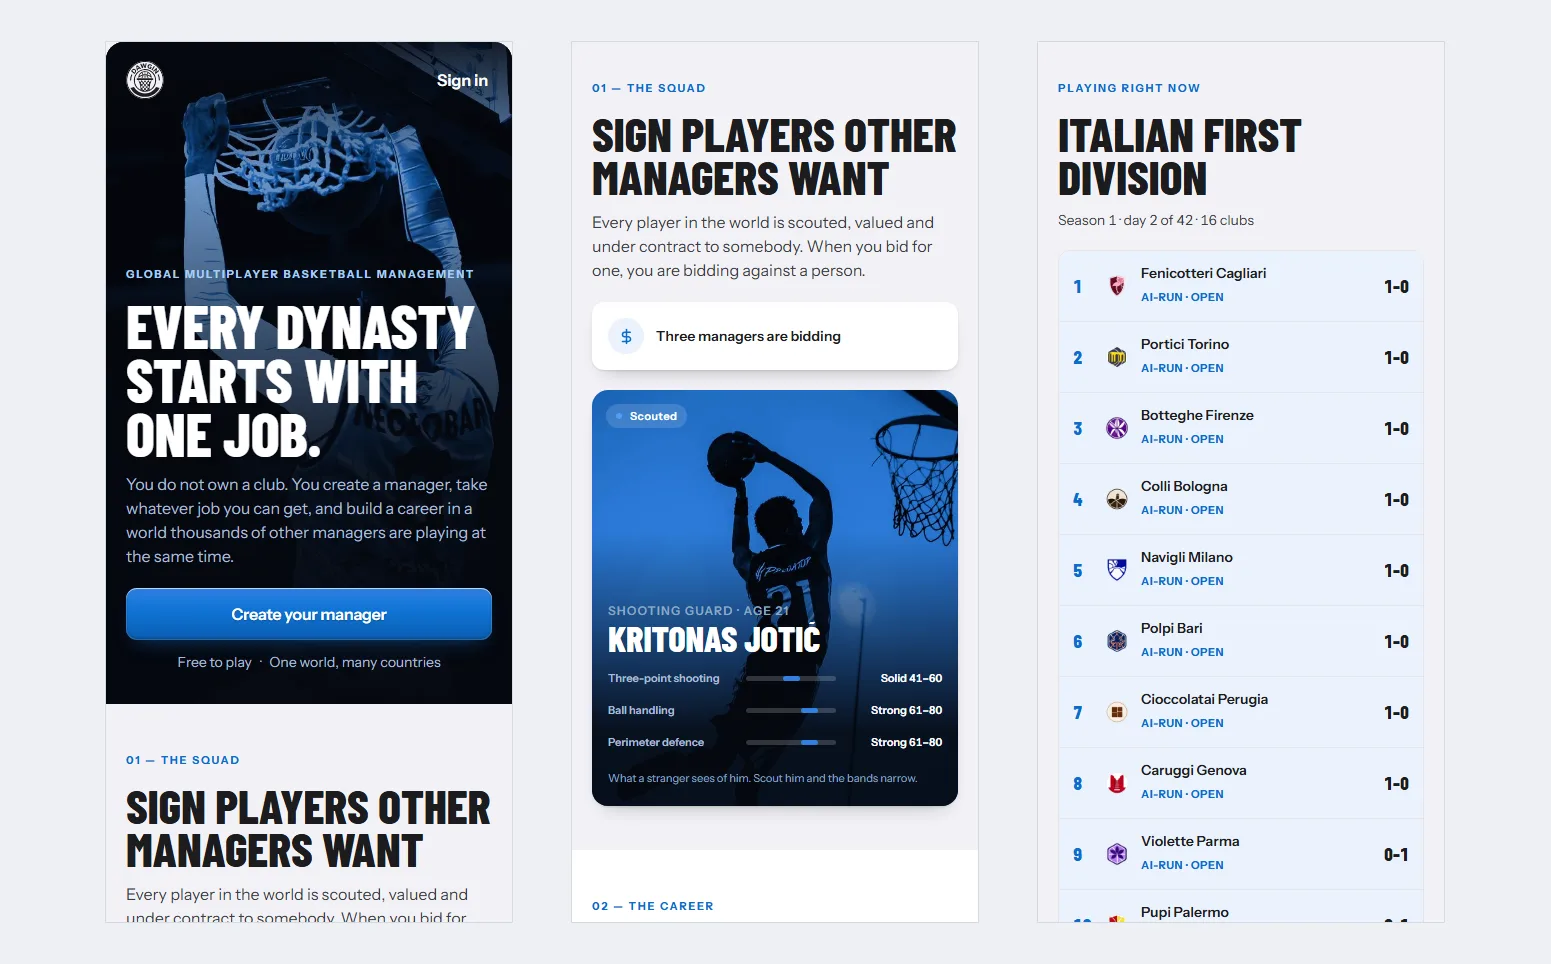This screenshot has width=1551, height=964.
Task: Click the "SHOOTING GUARD · AGE 21" label
Action: [698, 611]
